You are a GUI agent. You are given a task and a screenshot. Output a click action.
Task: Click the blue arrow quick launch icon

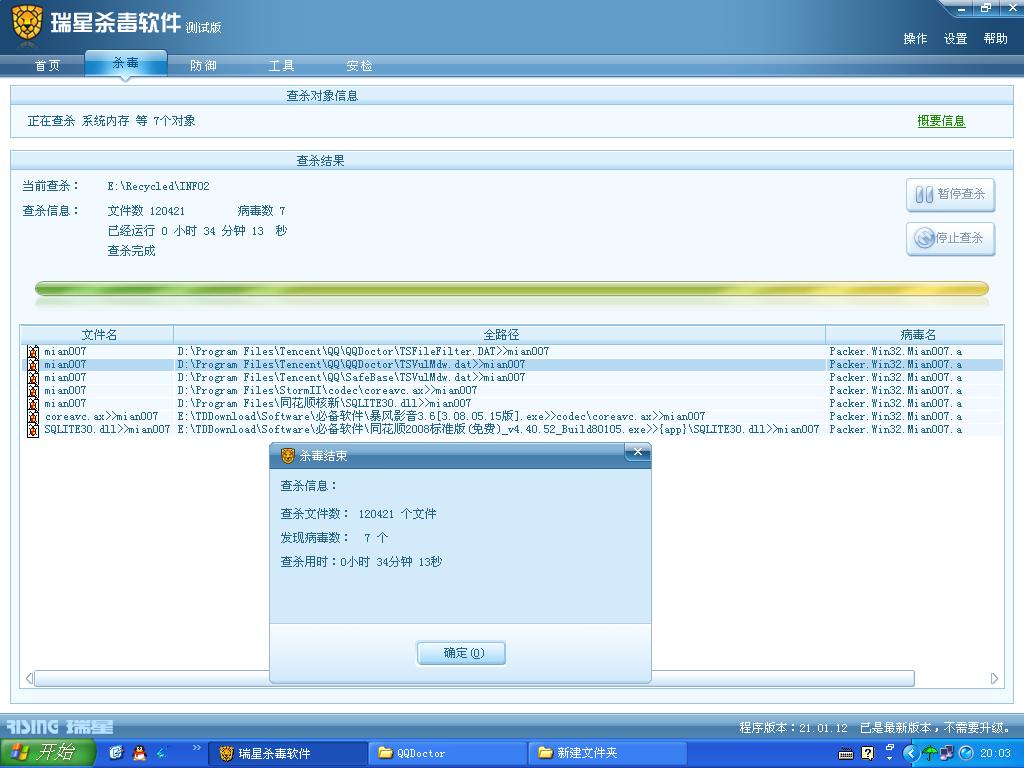(161, 753)
